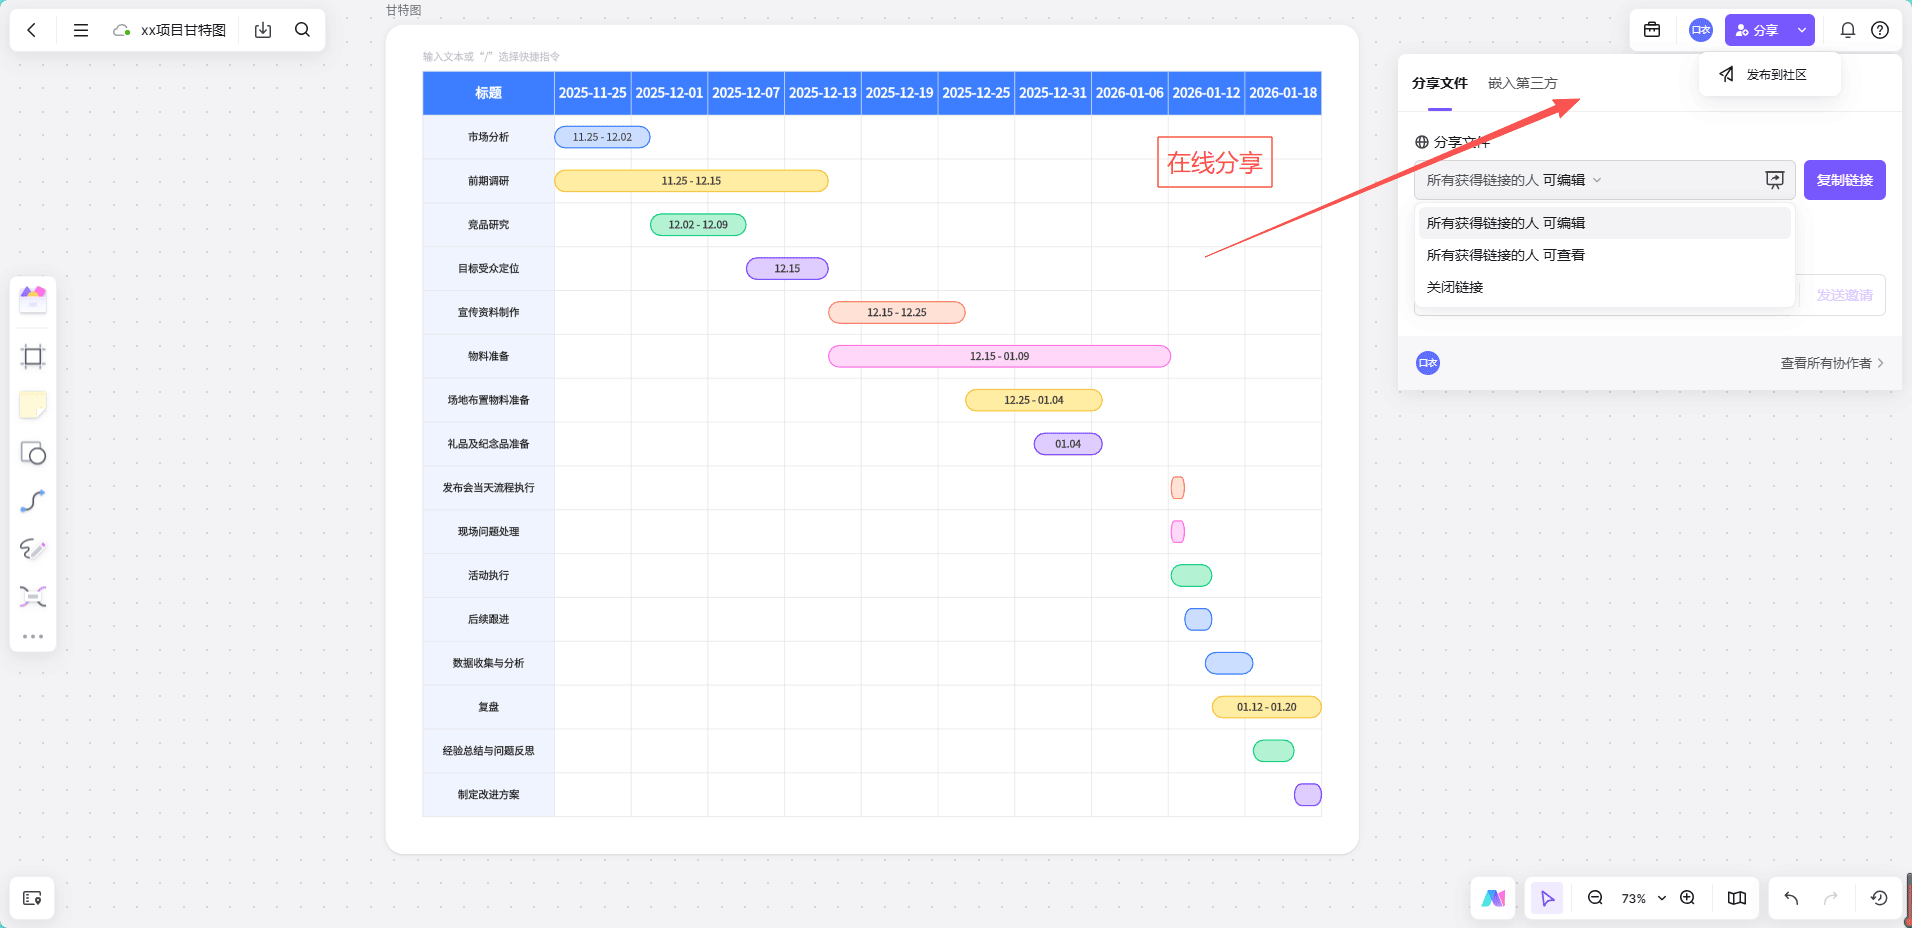Choose the connector line tool
1912x928 pixels.
pyautogui.click(x=33, y=501)
